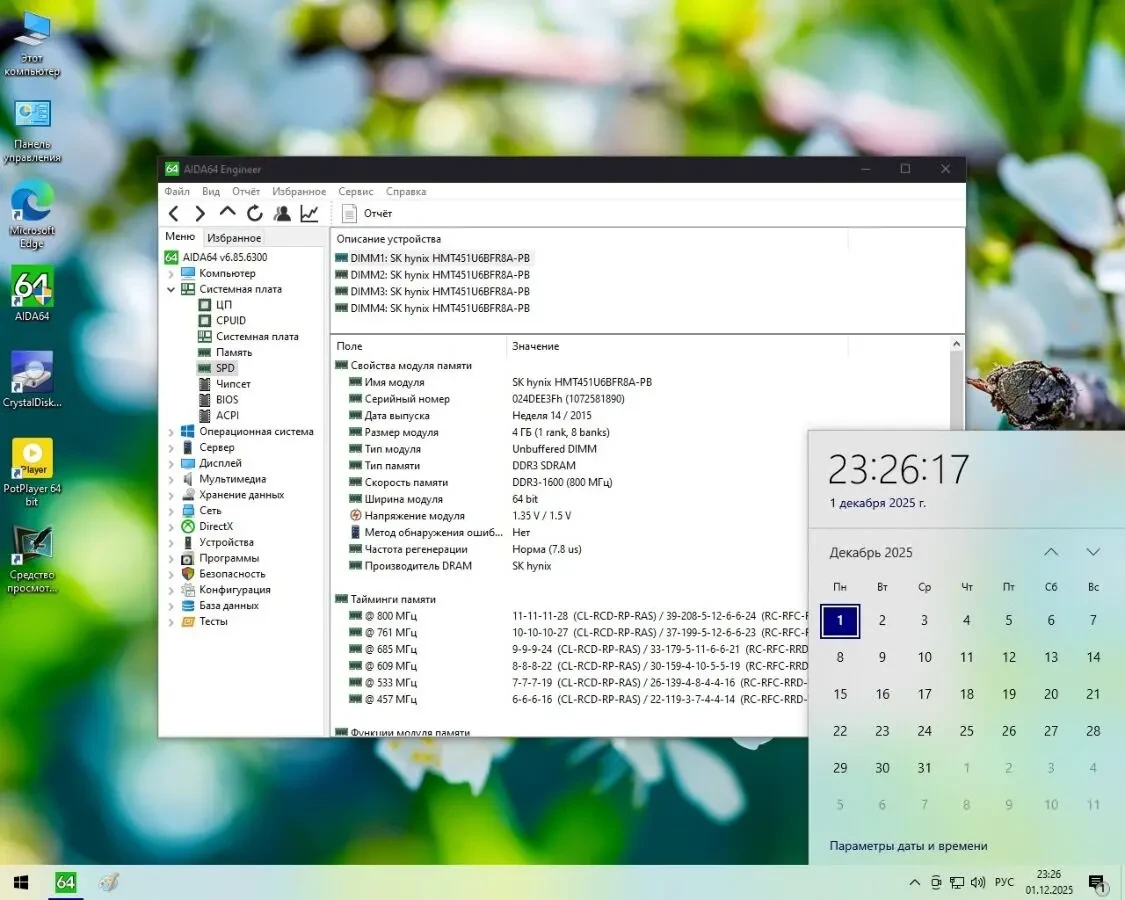This screenshot has width=1125, height=900.
Task: Click the up navigation arrow in toolbar
Action: (227, 213)
